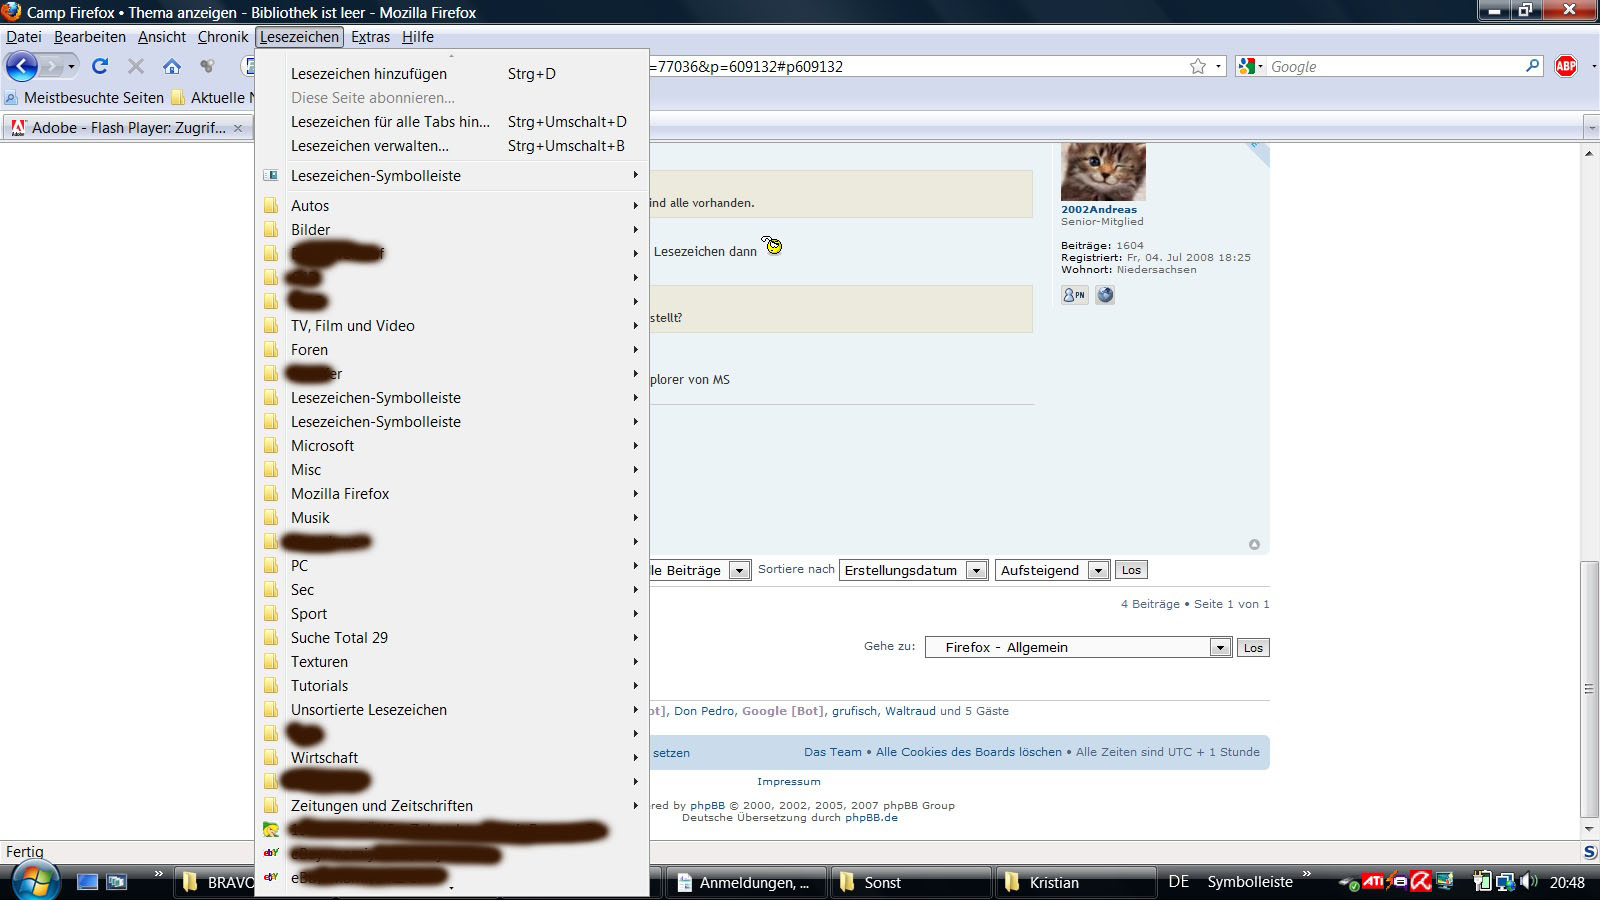1600x900 pixels.
Task: Expand the Sport bookmark folder
Action: (x=452, y=614)
